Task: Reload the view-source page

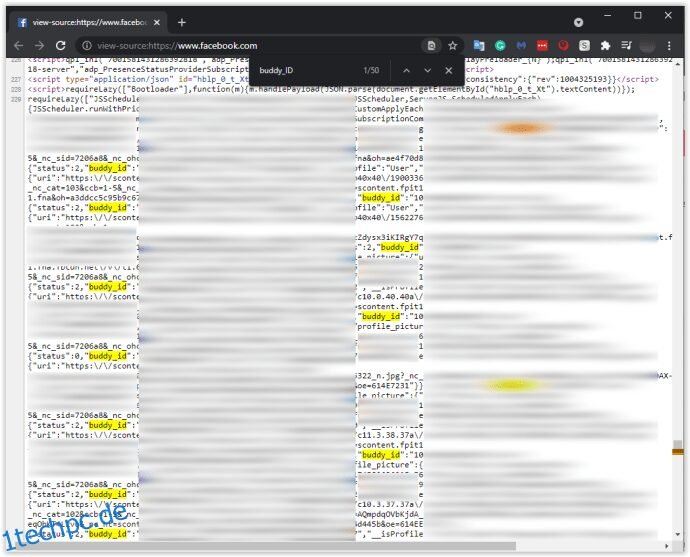Action: 61,45
